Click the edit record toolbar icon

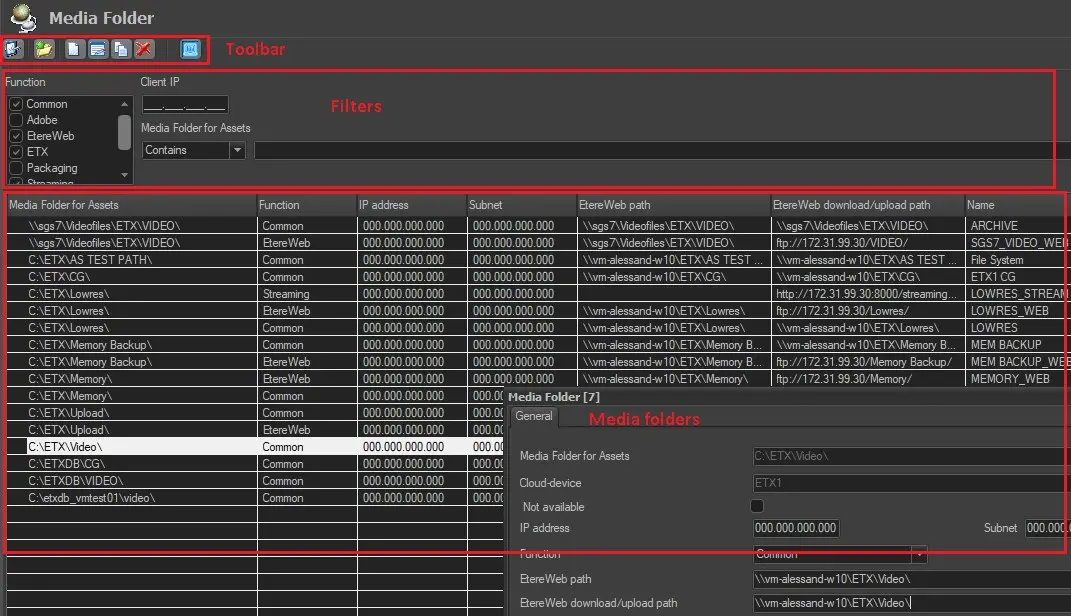click(98, 49)
